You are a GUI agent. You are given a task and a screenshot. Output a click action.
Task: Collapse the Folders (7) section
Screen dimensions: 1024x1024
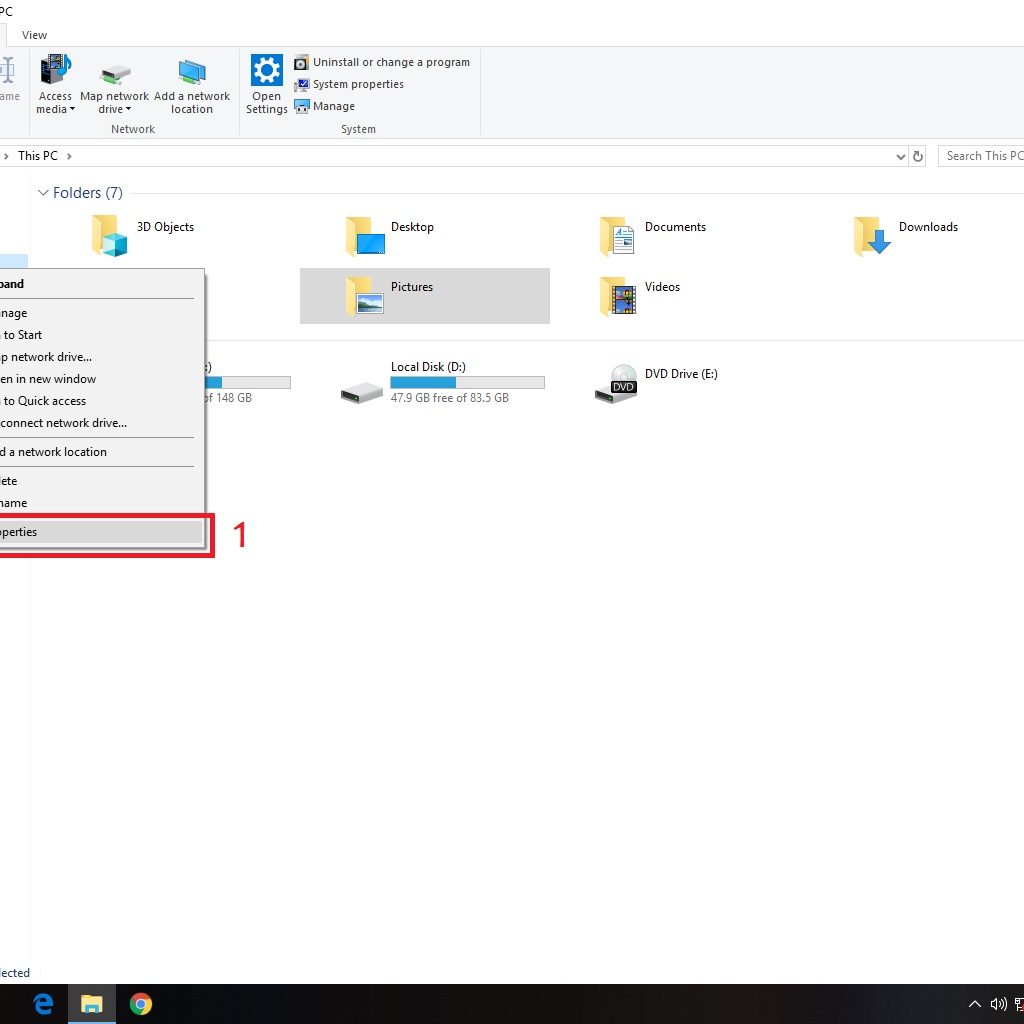point(43,192)
